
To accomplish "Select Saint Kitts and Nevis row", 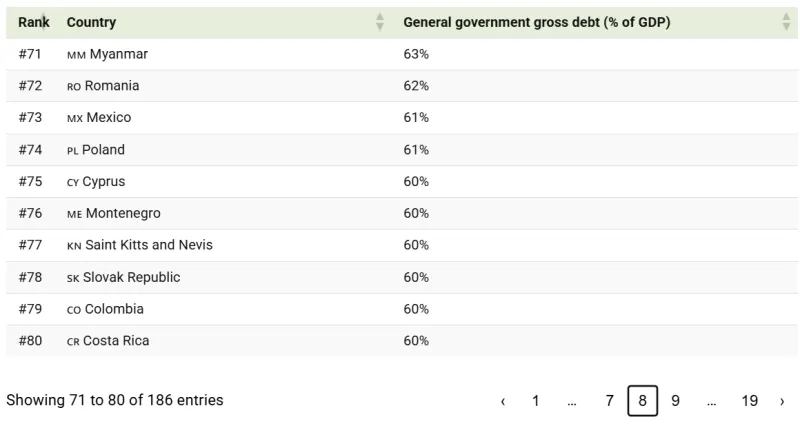I will pos(402,245).
